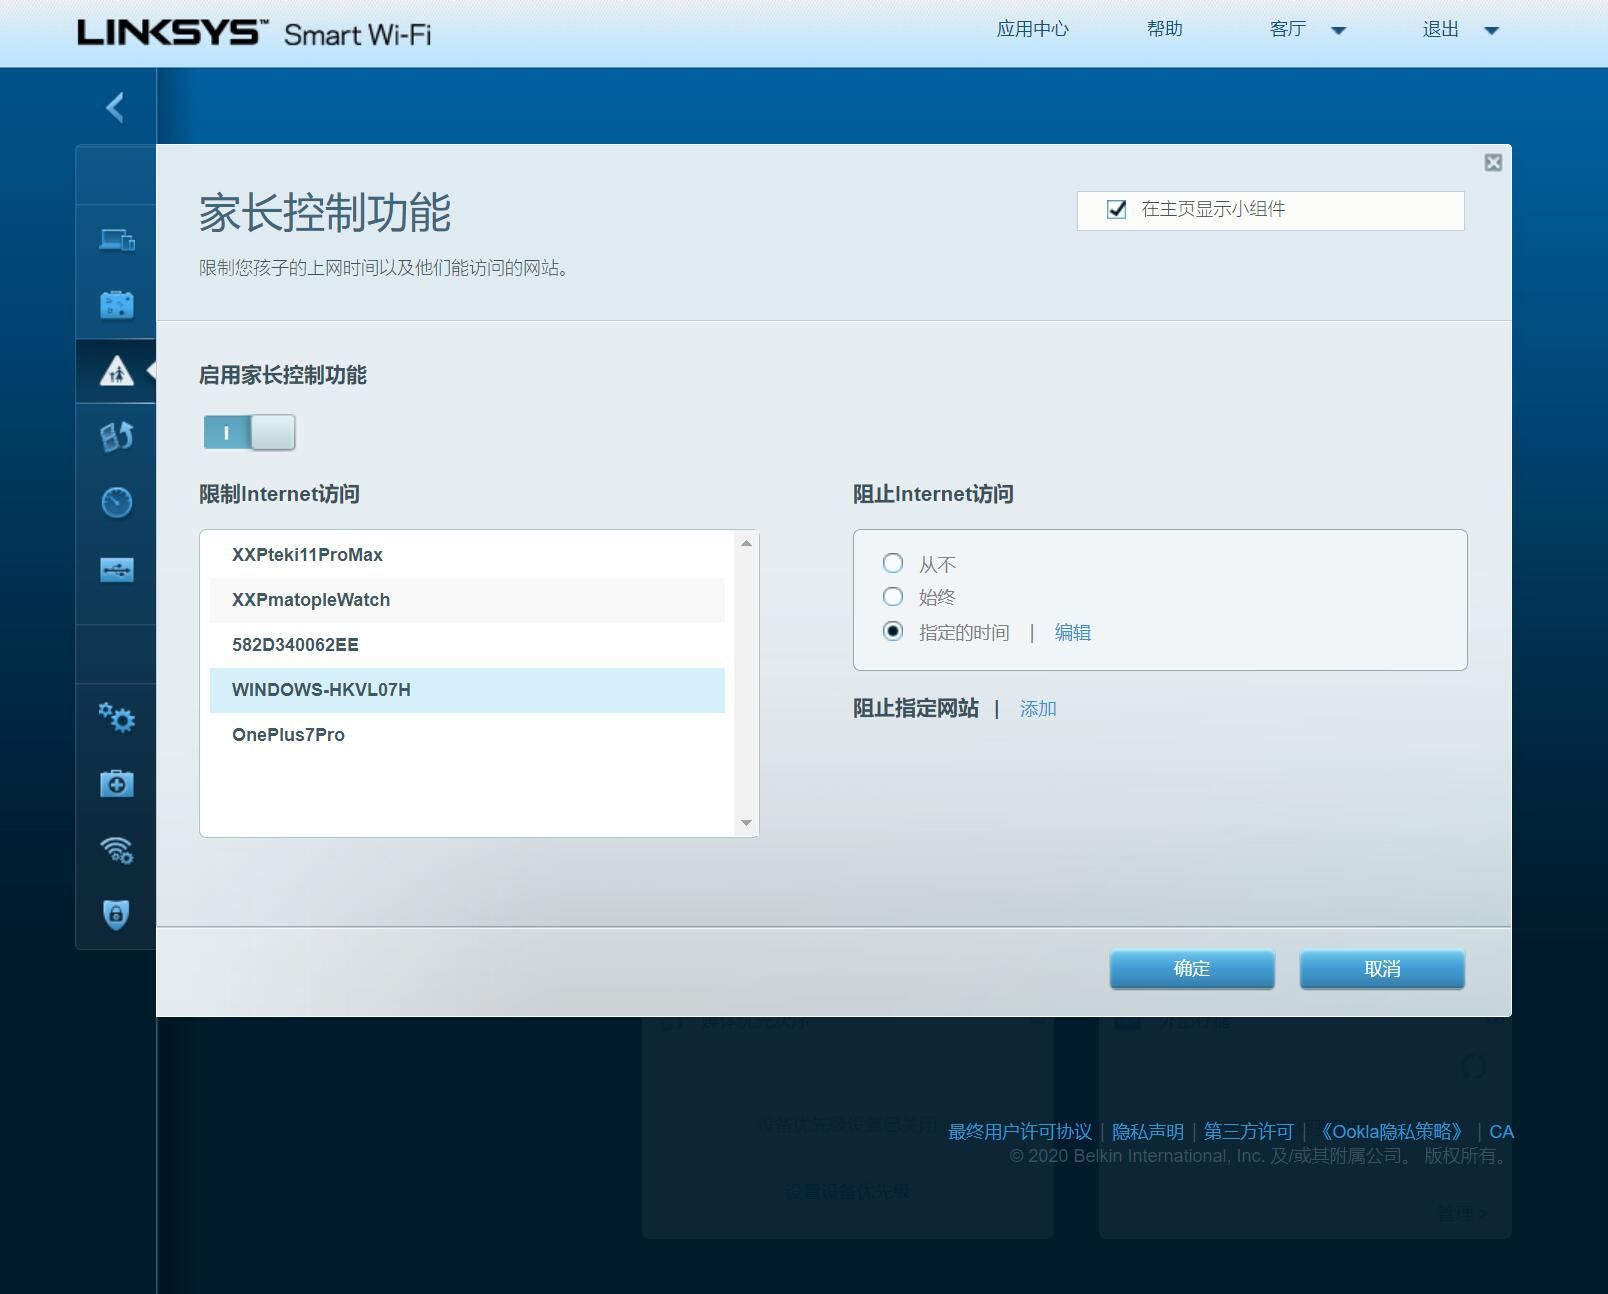Open the Media Prioritization sidebar icon

pos(117,436)
